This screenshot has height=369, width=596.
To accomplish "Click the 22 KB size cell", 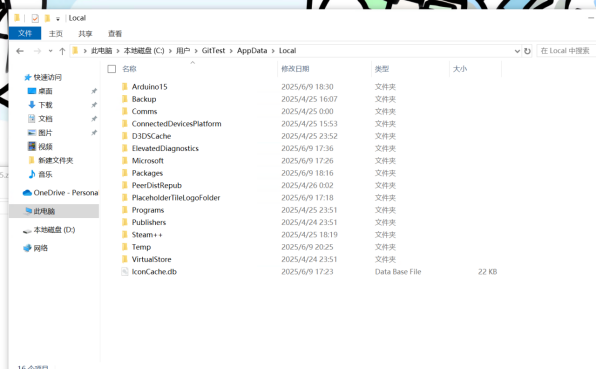I will tap(487, 272).
